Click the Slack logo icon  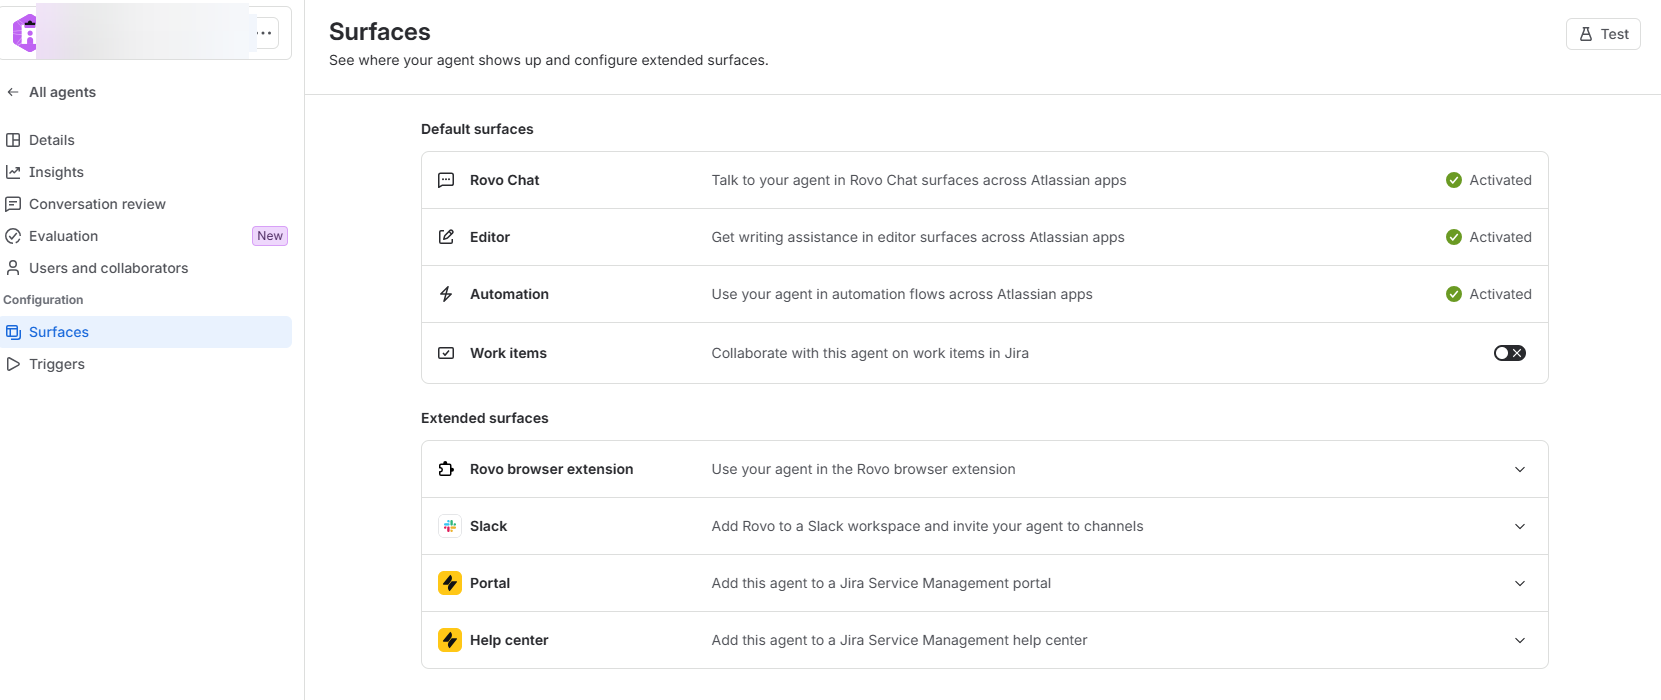(450, 526)
